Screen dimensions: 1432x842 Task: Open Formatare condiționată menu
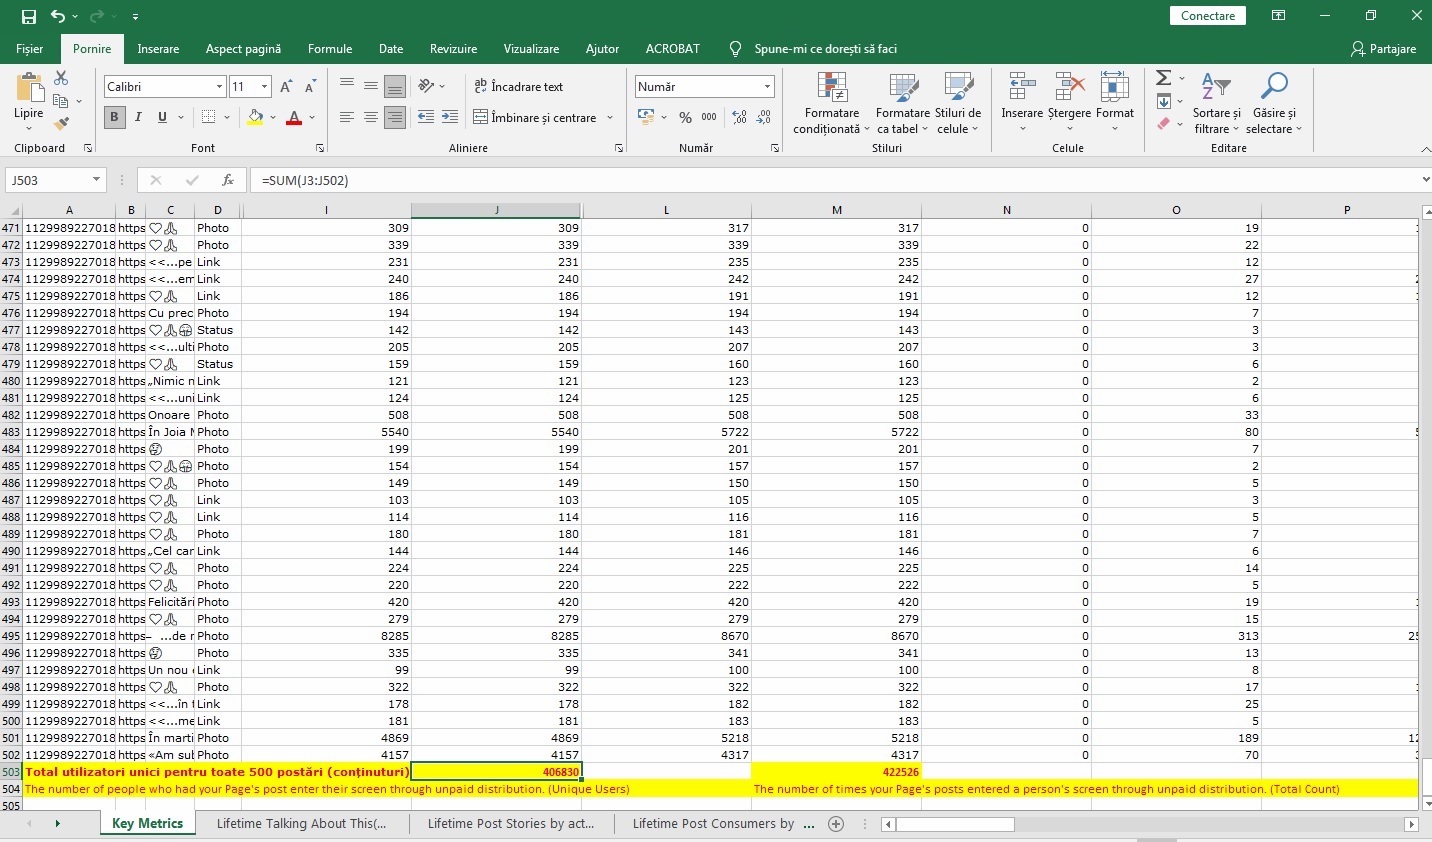[832, 104]
